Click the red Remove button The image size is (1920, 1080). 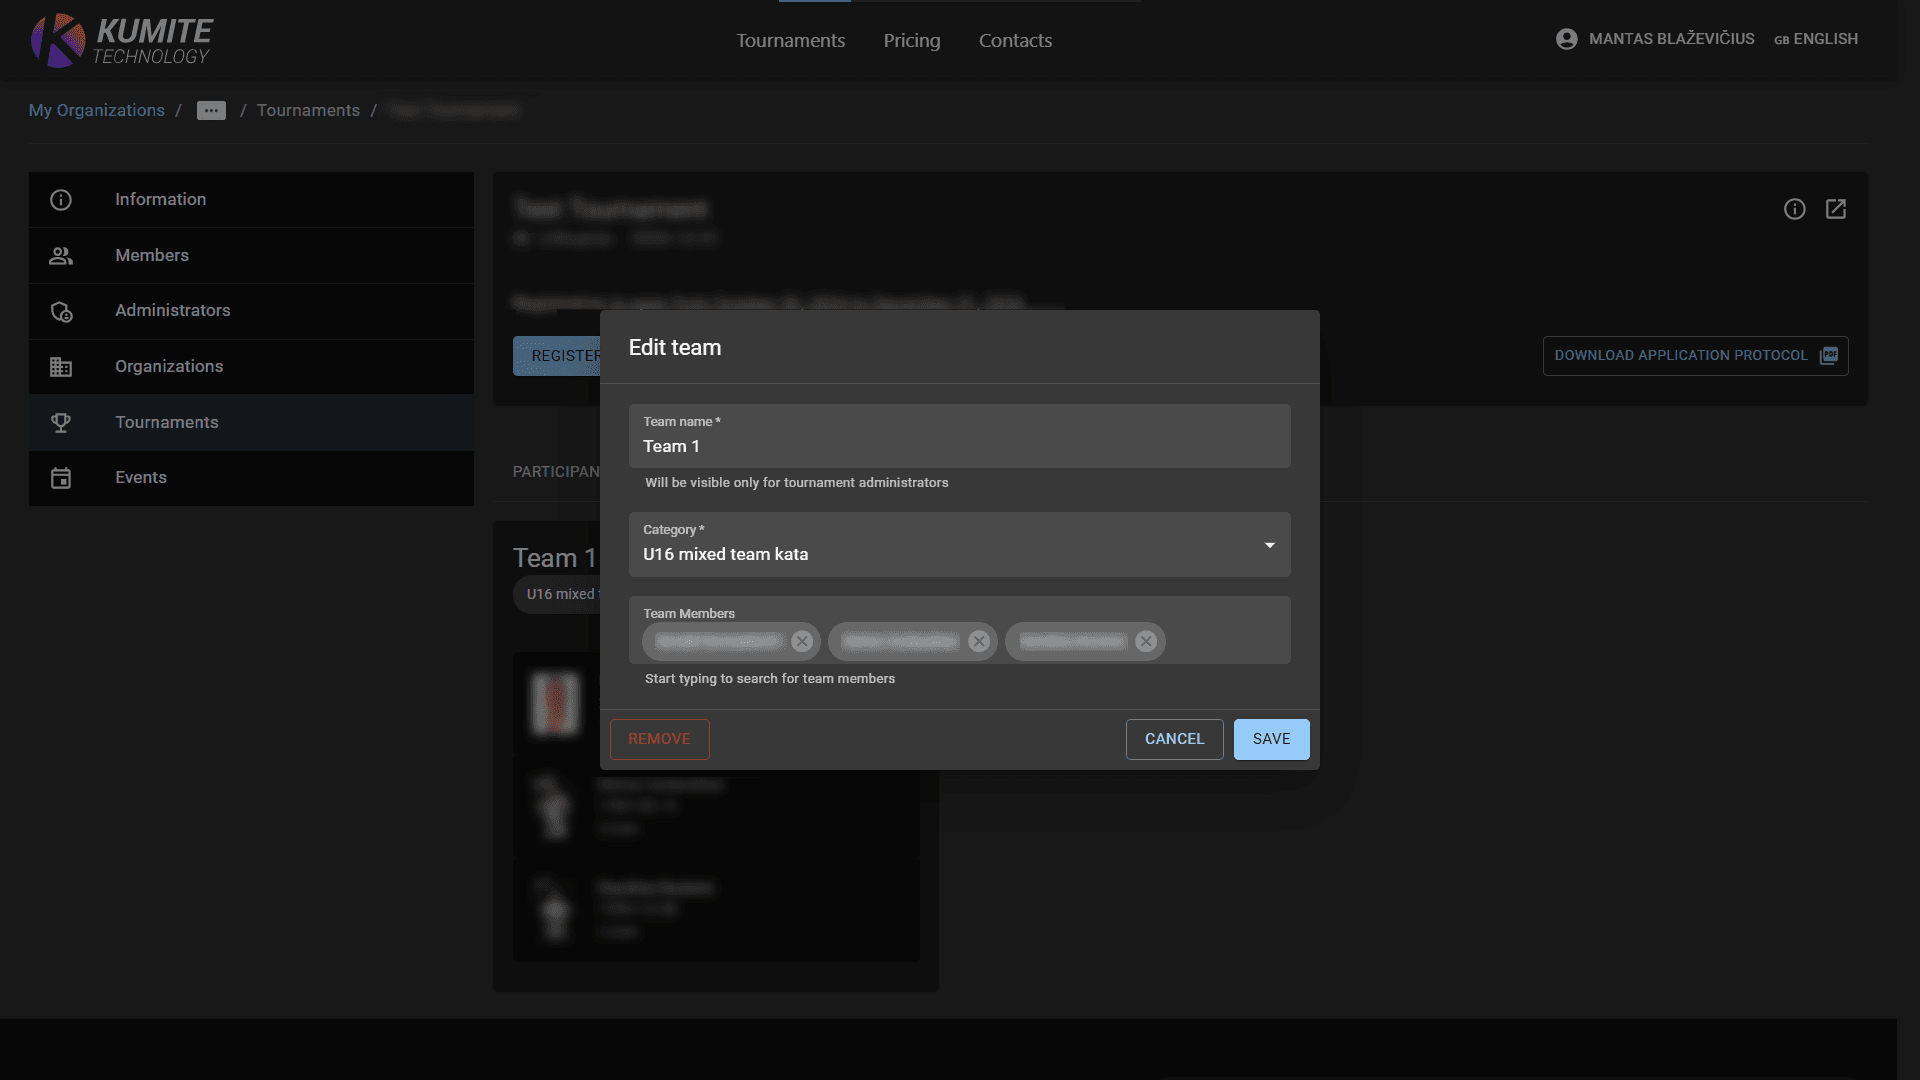659,739
